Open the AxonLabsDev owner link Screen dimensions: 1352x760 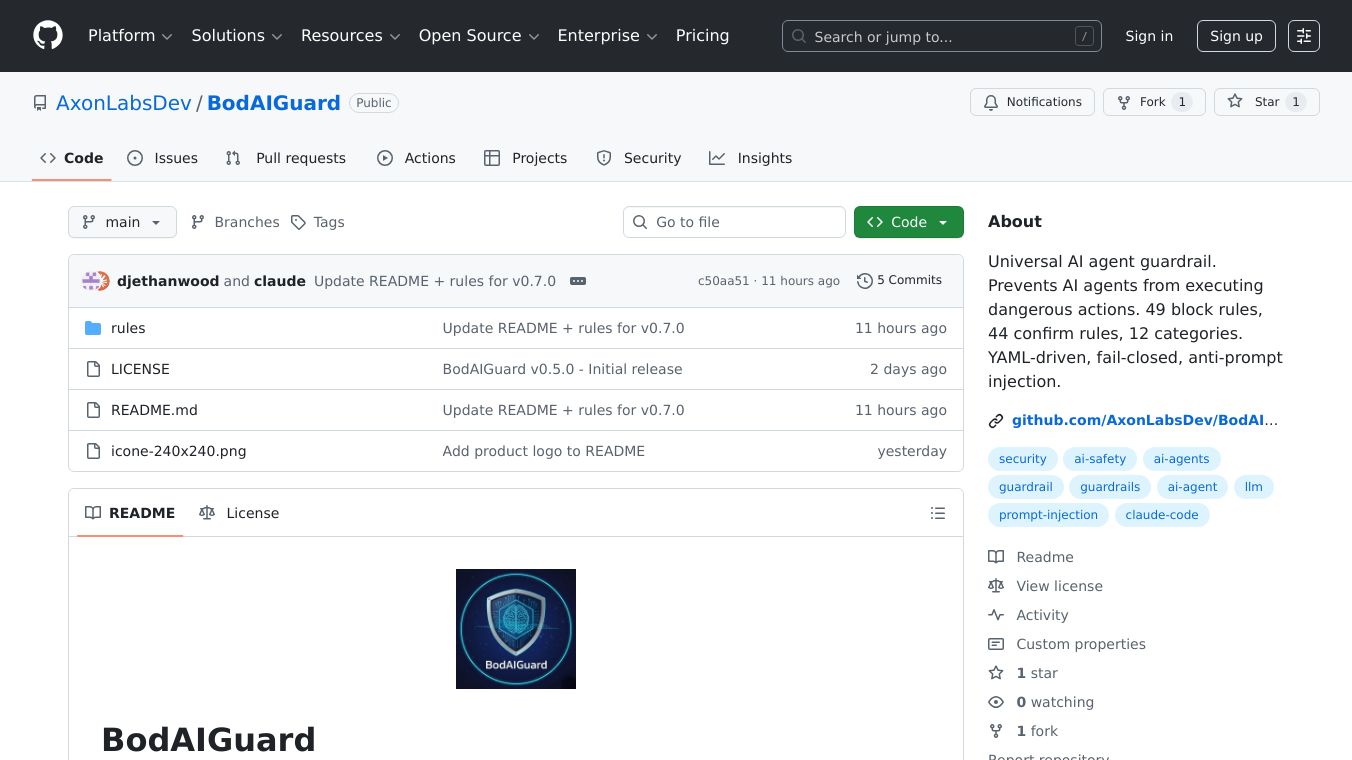point(124,103)
